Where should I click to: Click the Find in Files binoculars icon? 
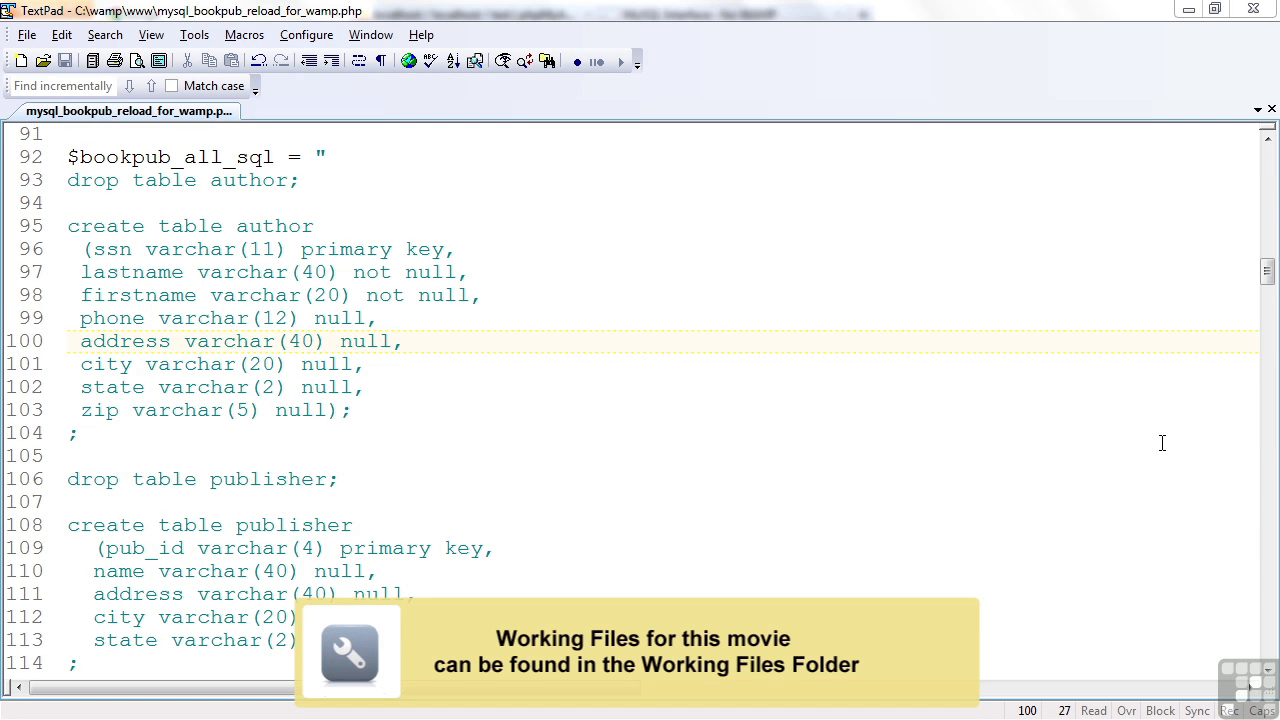point(547,61)
